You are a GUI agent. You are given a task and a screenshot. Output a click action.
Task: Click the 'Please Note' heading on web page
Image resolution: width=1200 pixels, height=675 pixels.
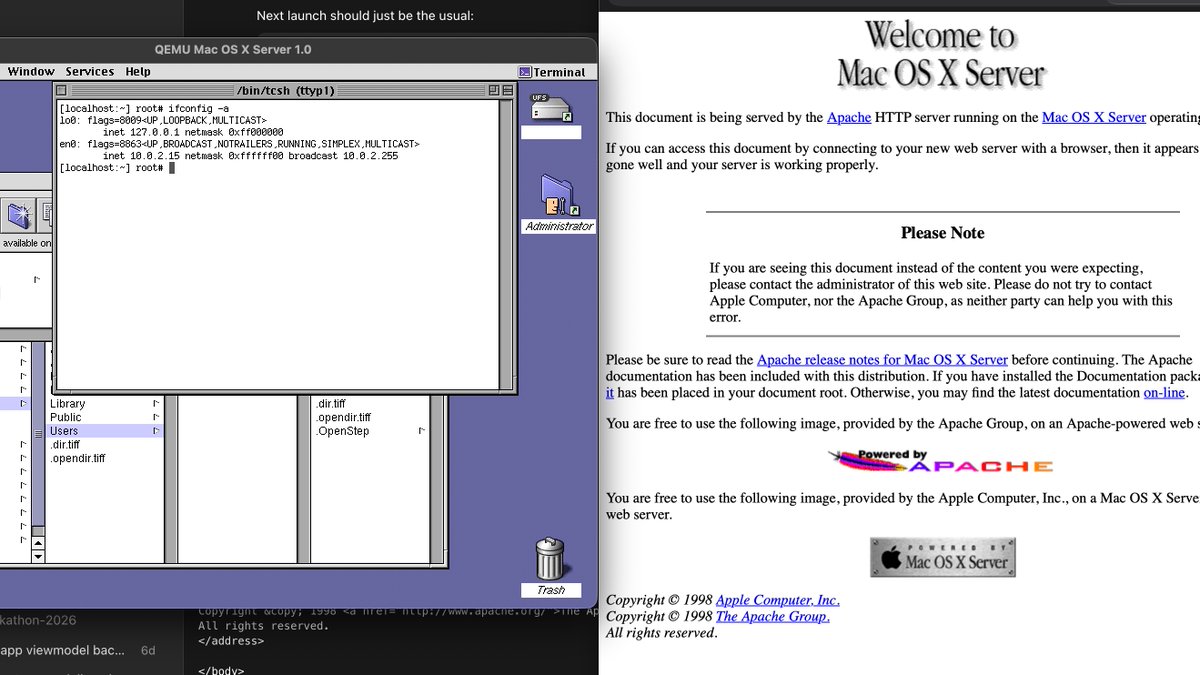pos(942,233)
